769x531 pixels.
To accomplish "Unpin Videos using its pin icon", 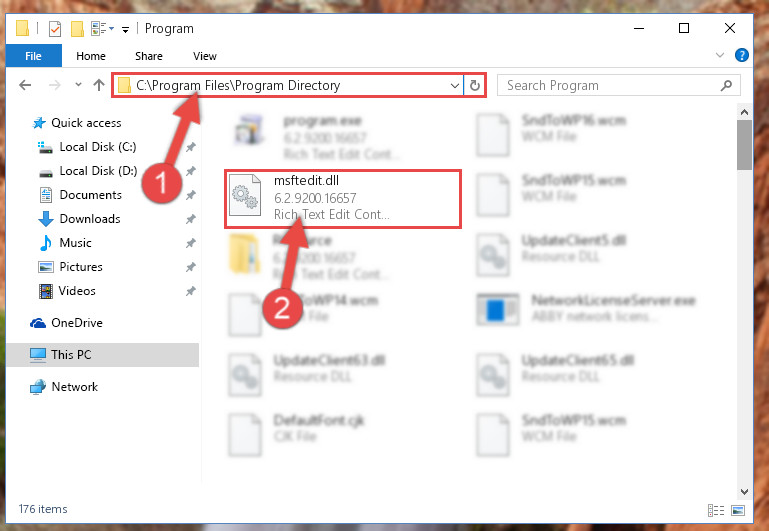I will [x=191, y=291].
